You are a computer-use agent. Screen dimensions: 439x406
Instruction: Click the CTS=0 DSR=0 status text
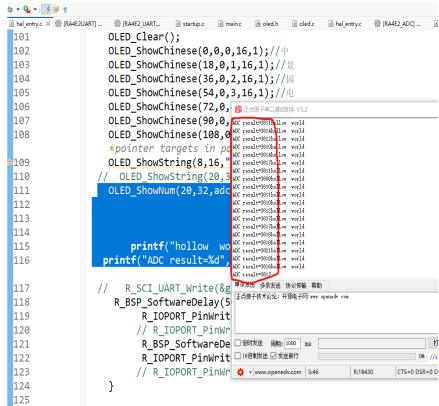click(417, 372)
